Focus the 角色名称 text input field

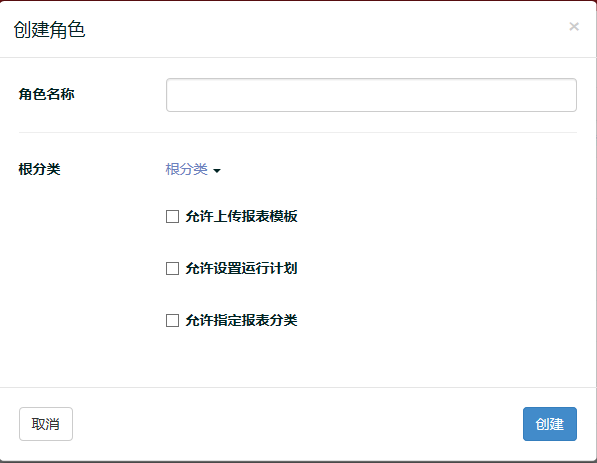coord(371,95)
